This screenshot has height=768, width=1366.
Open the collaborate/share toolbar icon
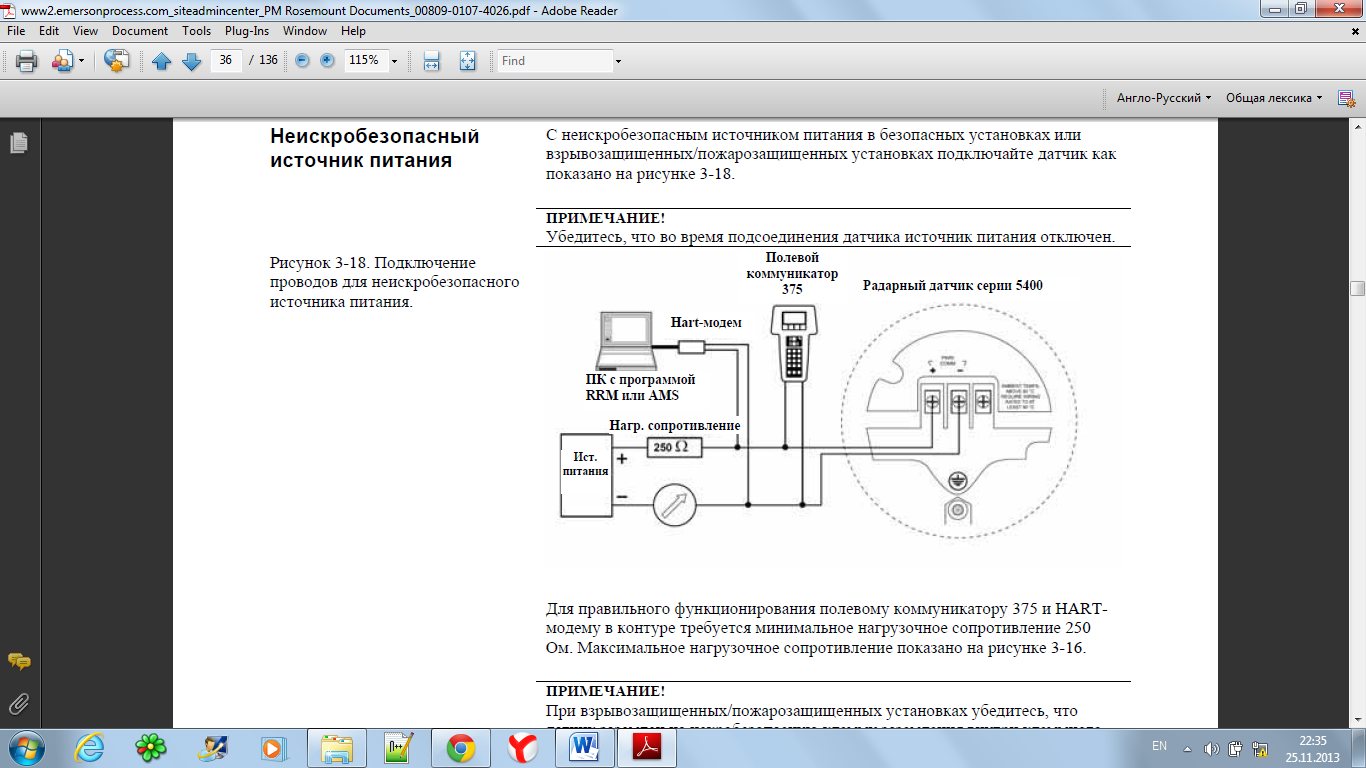tap(61, 61)
